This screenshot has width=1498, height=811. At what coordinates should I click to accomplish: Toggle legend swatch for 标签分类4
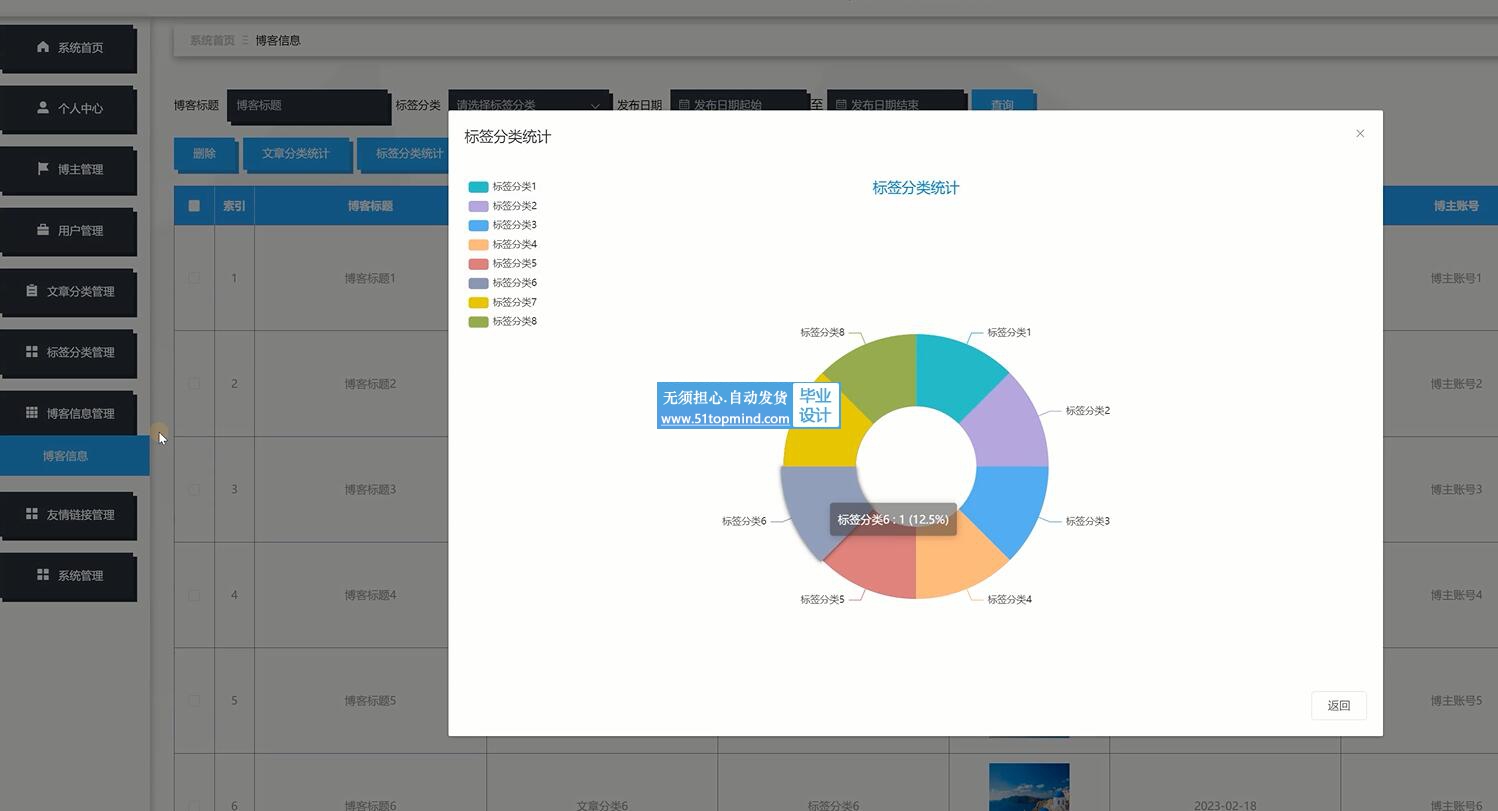pos(478,244)
